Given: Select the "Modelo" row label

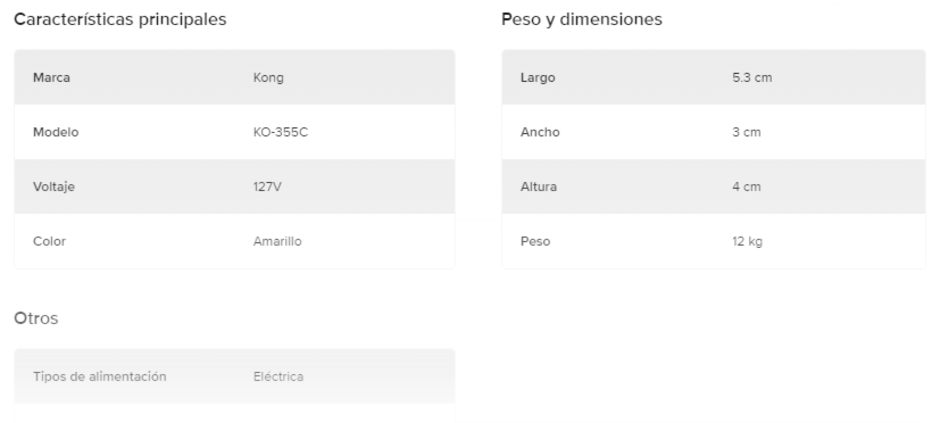Looking at the screenshot, I should tap(56, 132).
